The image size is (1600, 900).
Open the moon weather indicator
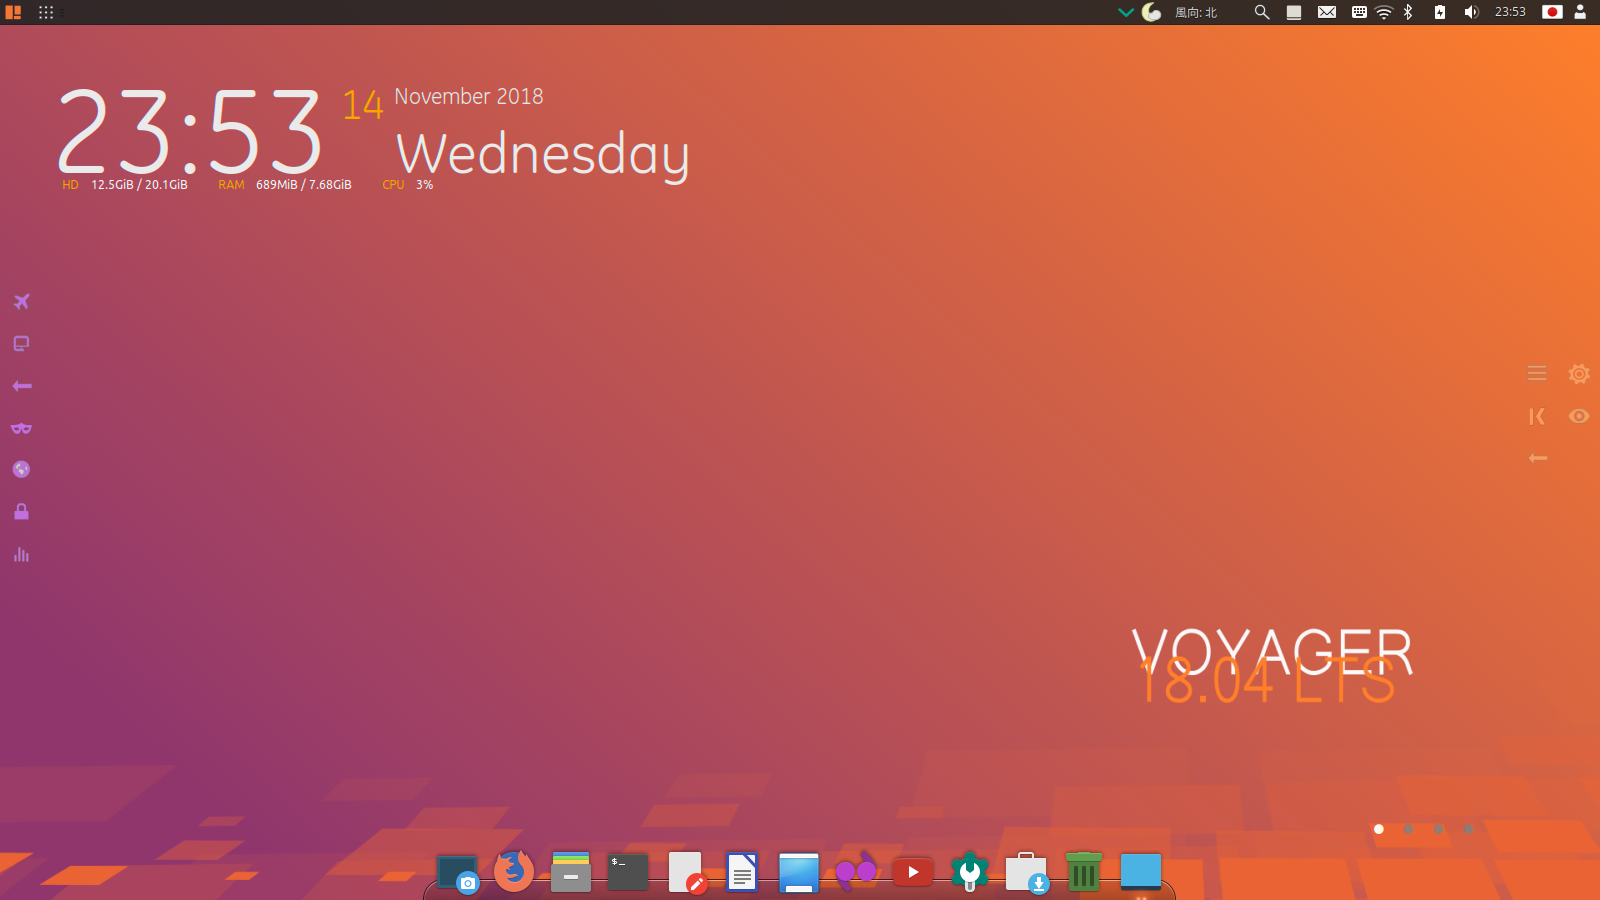(1152, 12)
